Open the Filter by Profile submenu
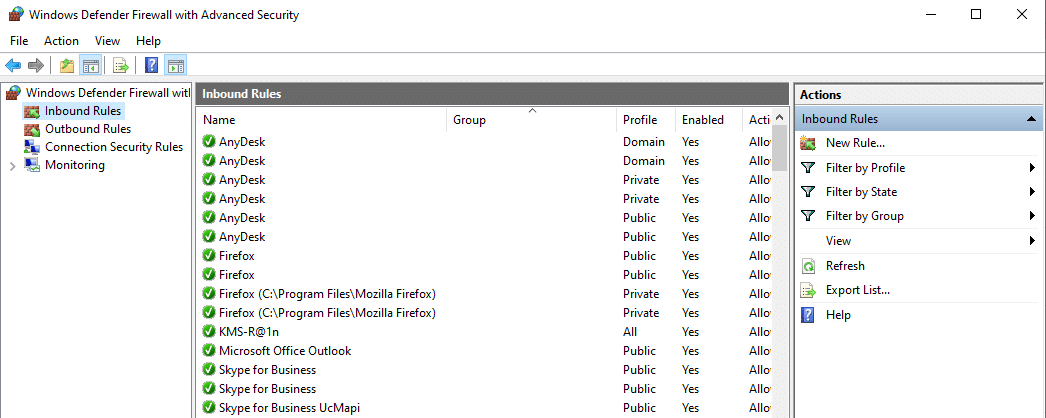Screen dimensions: 1046x418 coord(865,168)
